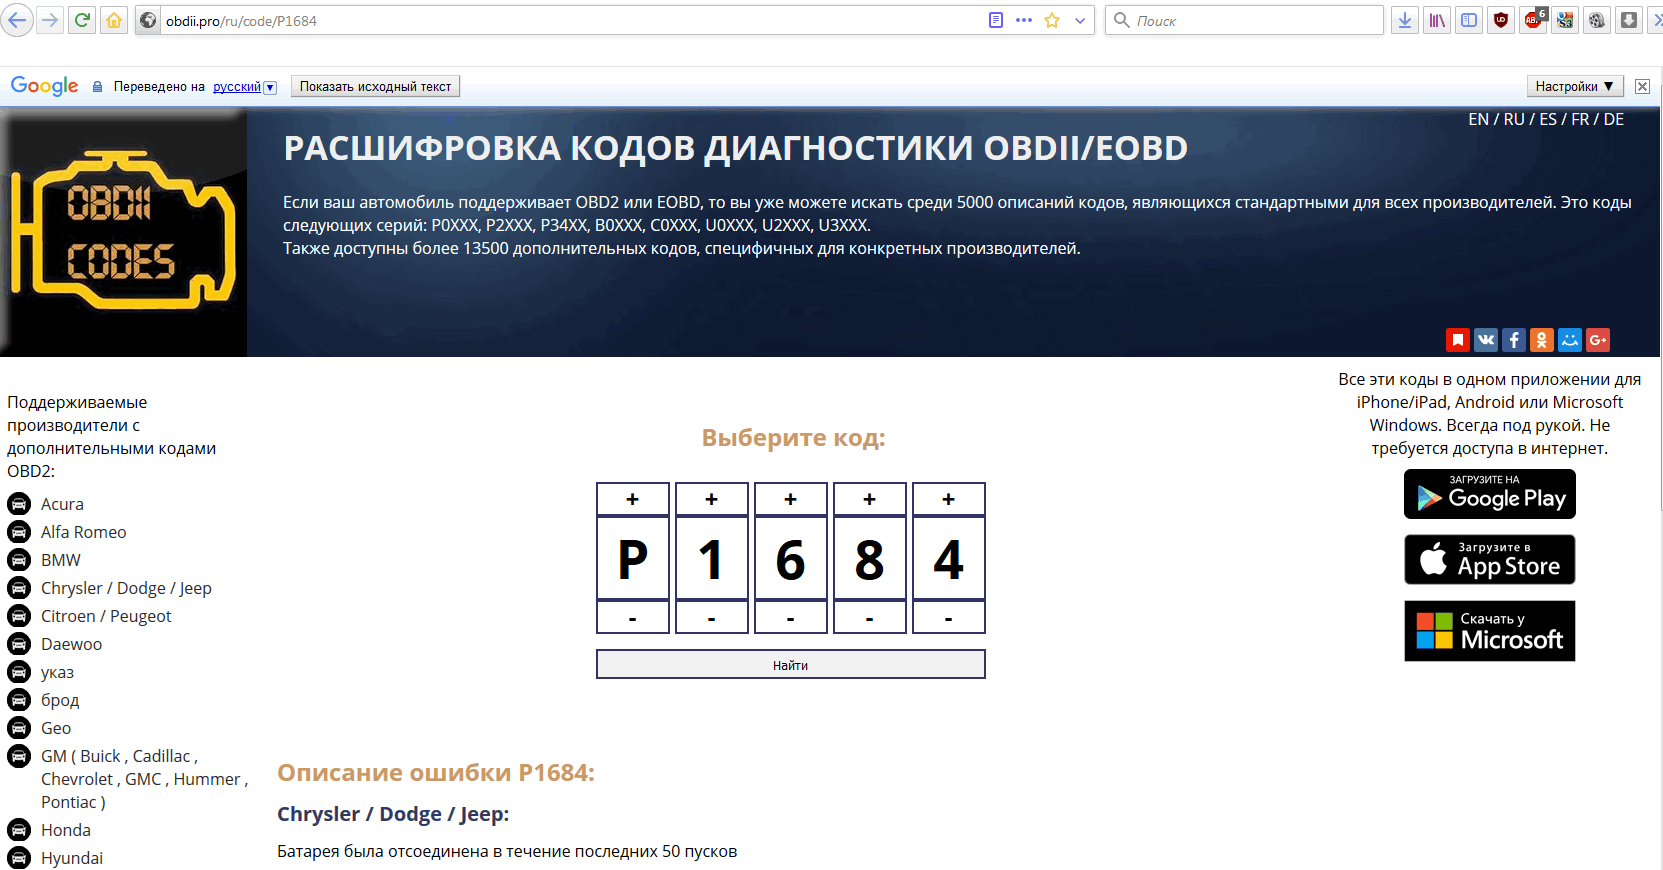The height and width of the screenshot is (870, 1663).
Task: Switch site language to FR
Action: pos(1580,119)
